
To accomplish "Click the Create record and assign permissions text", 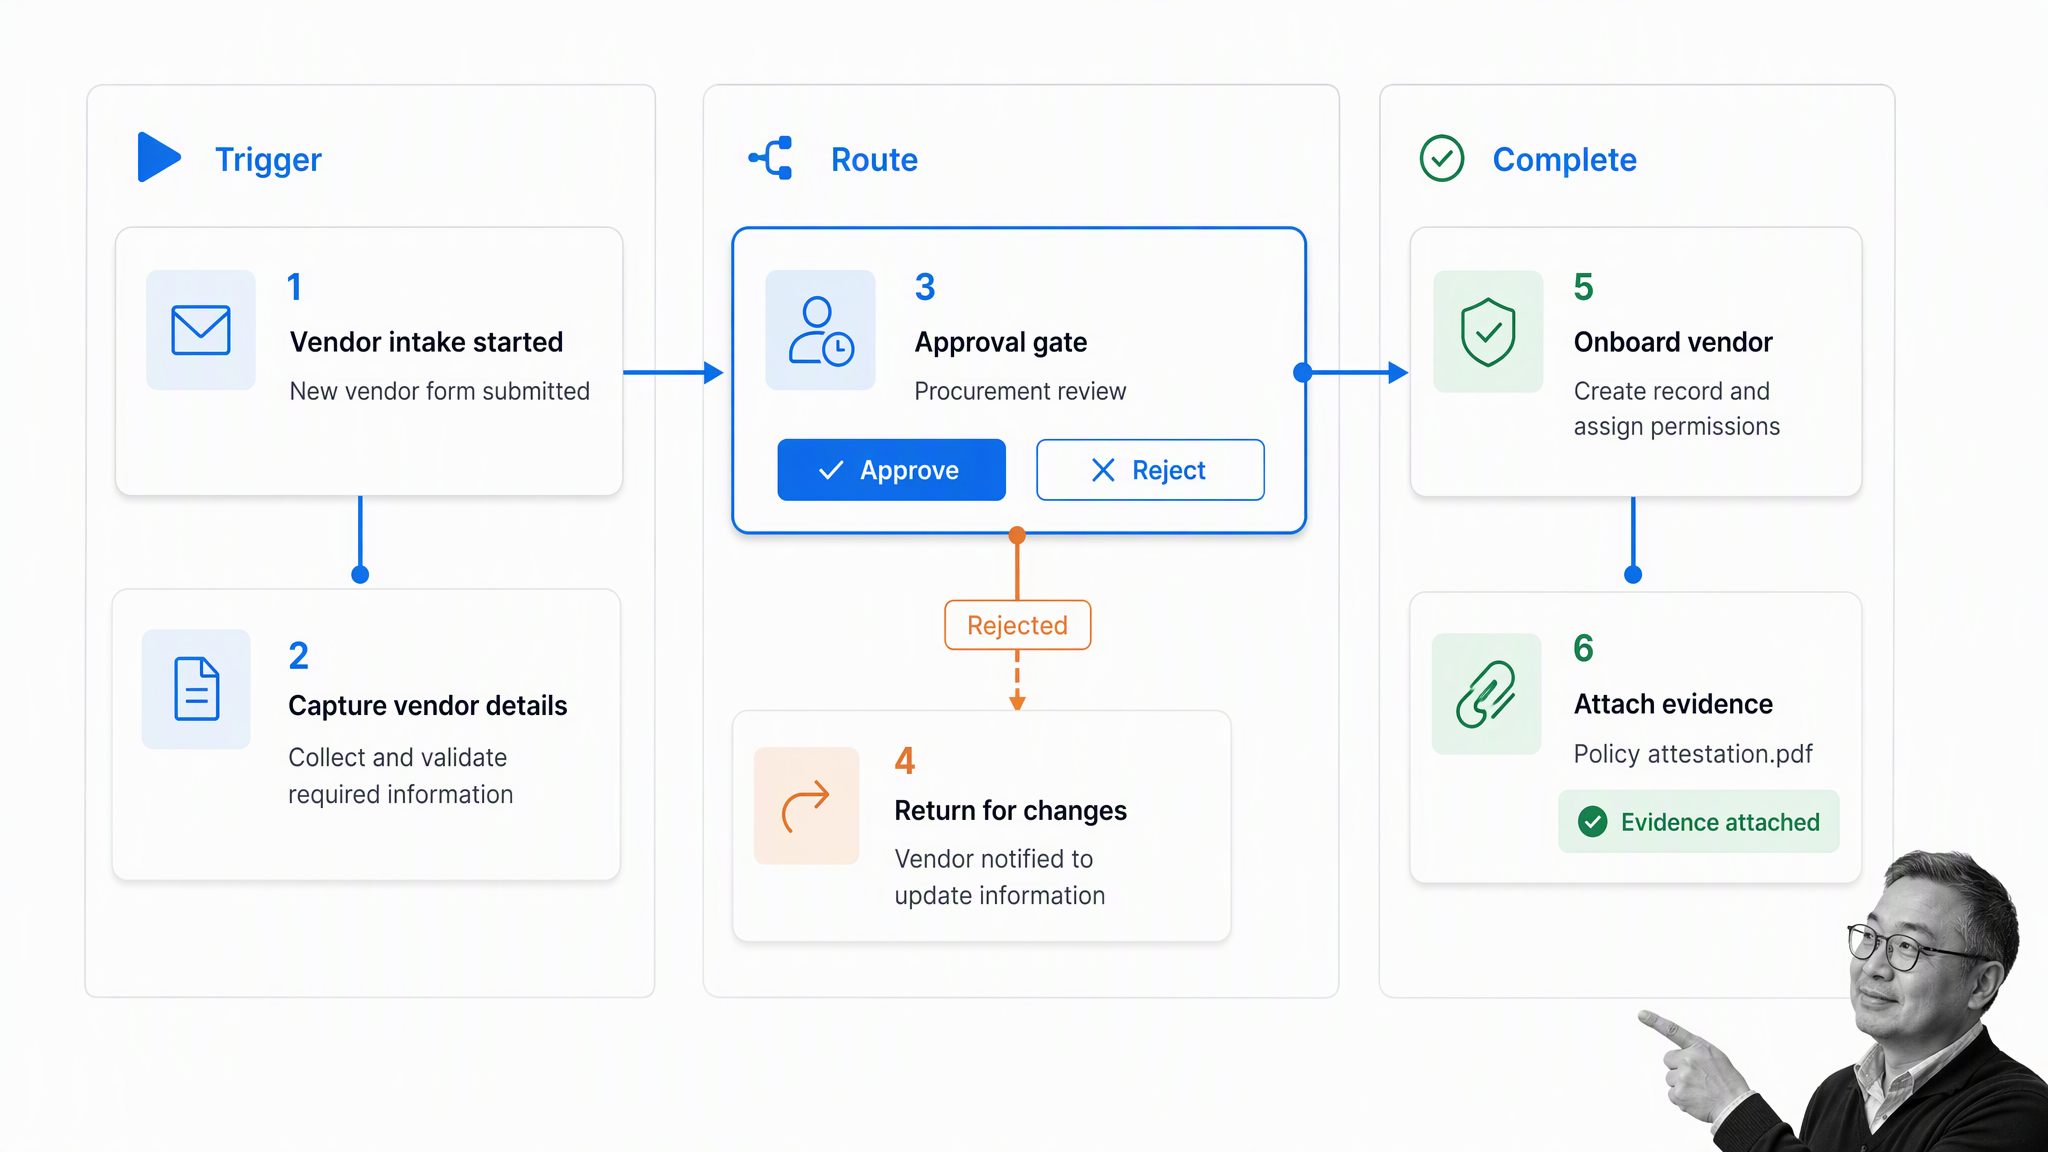I will 1676,409.
